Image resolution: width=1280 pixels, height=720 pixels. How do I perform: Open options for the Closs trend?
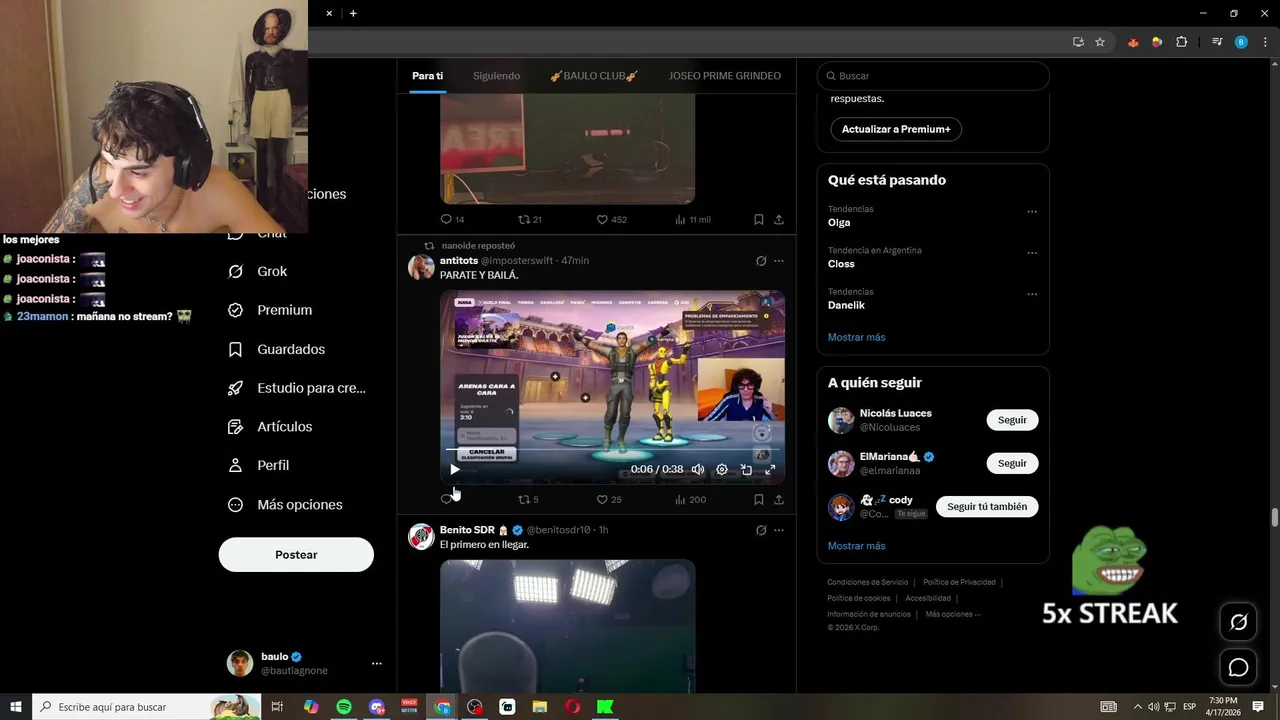point(1032,253)
